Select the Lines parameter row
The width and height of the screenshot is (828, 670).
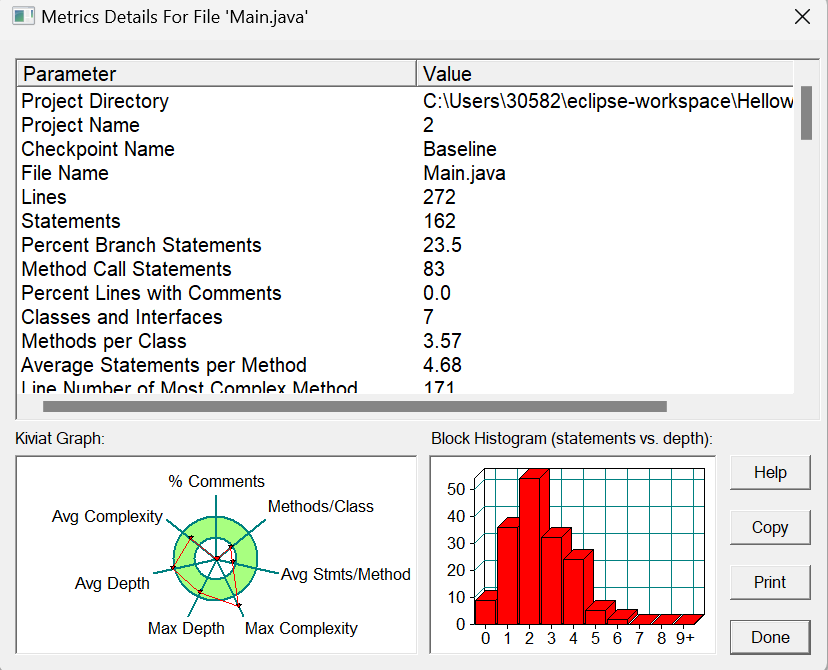click(x=406, y=197)
